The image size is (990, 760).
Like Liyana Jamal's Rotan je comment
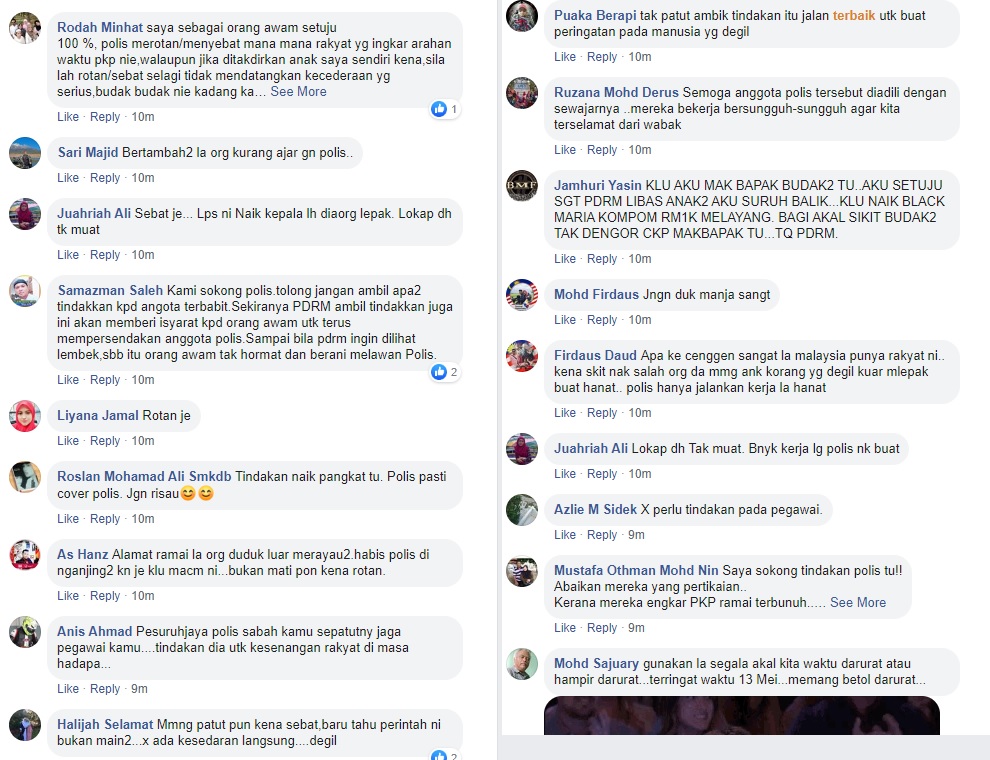click(68, 441)
